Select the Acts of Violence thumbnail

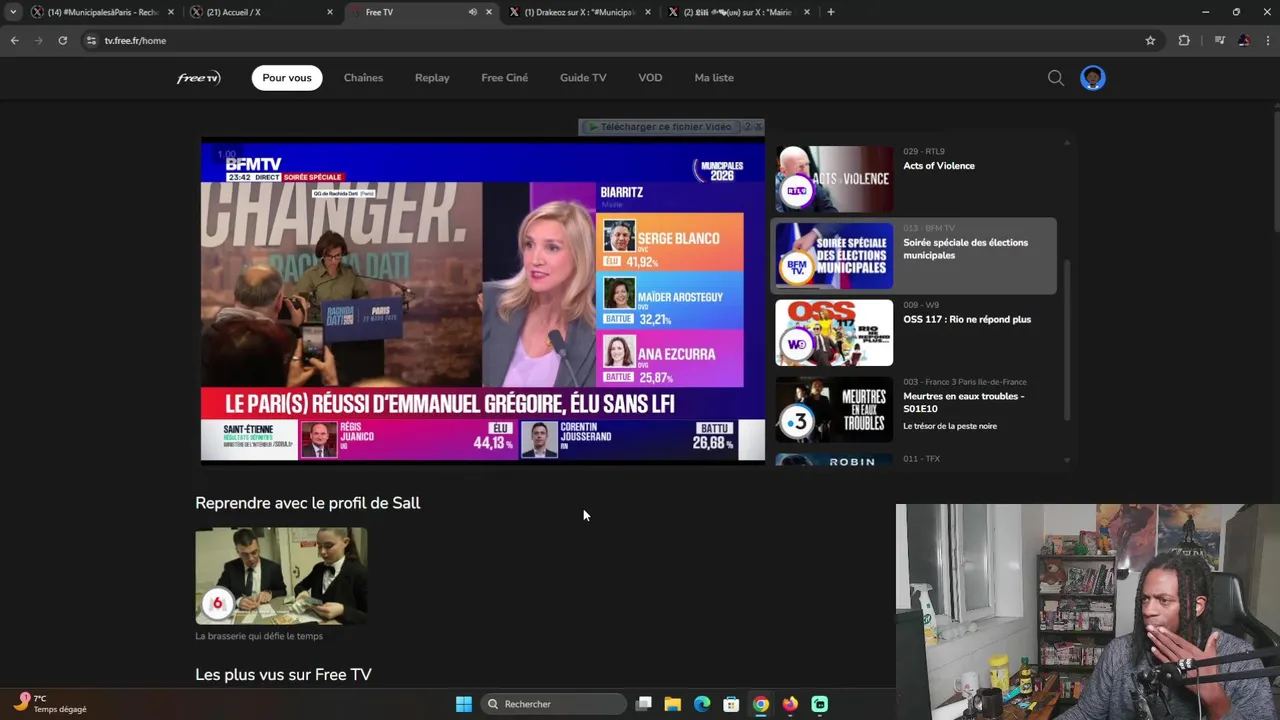(x=834, y=179)
